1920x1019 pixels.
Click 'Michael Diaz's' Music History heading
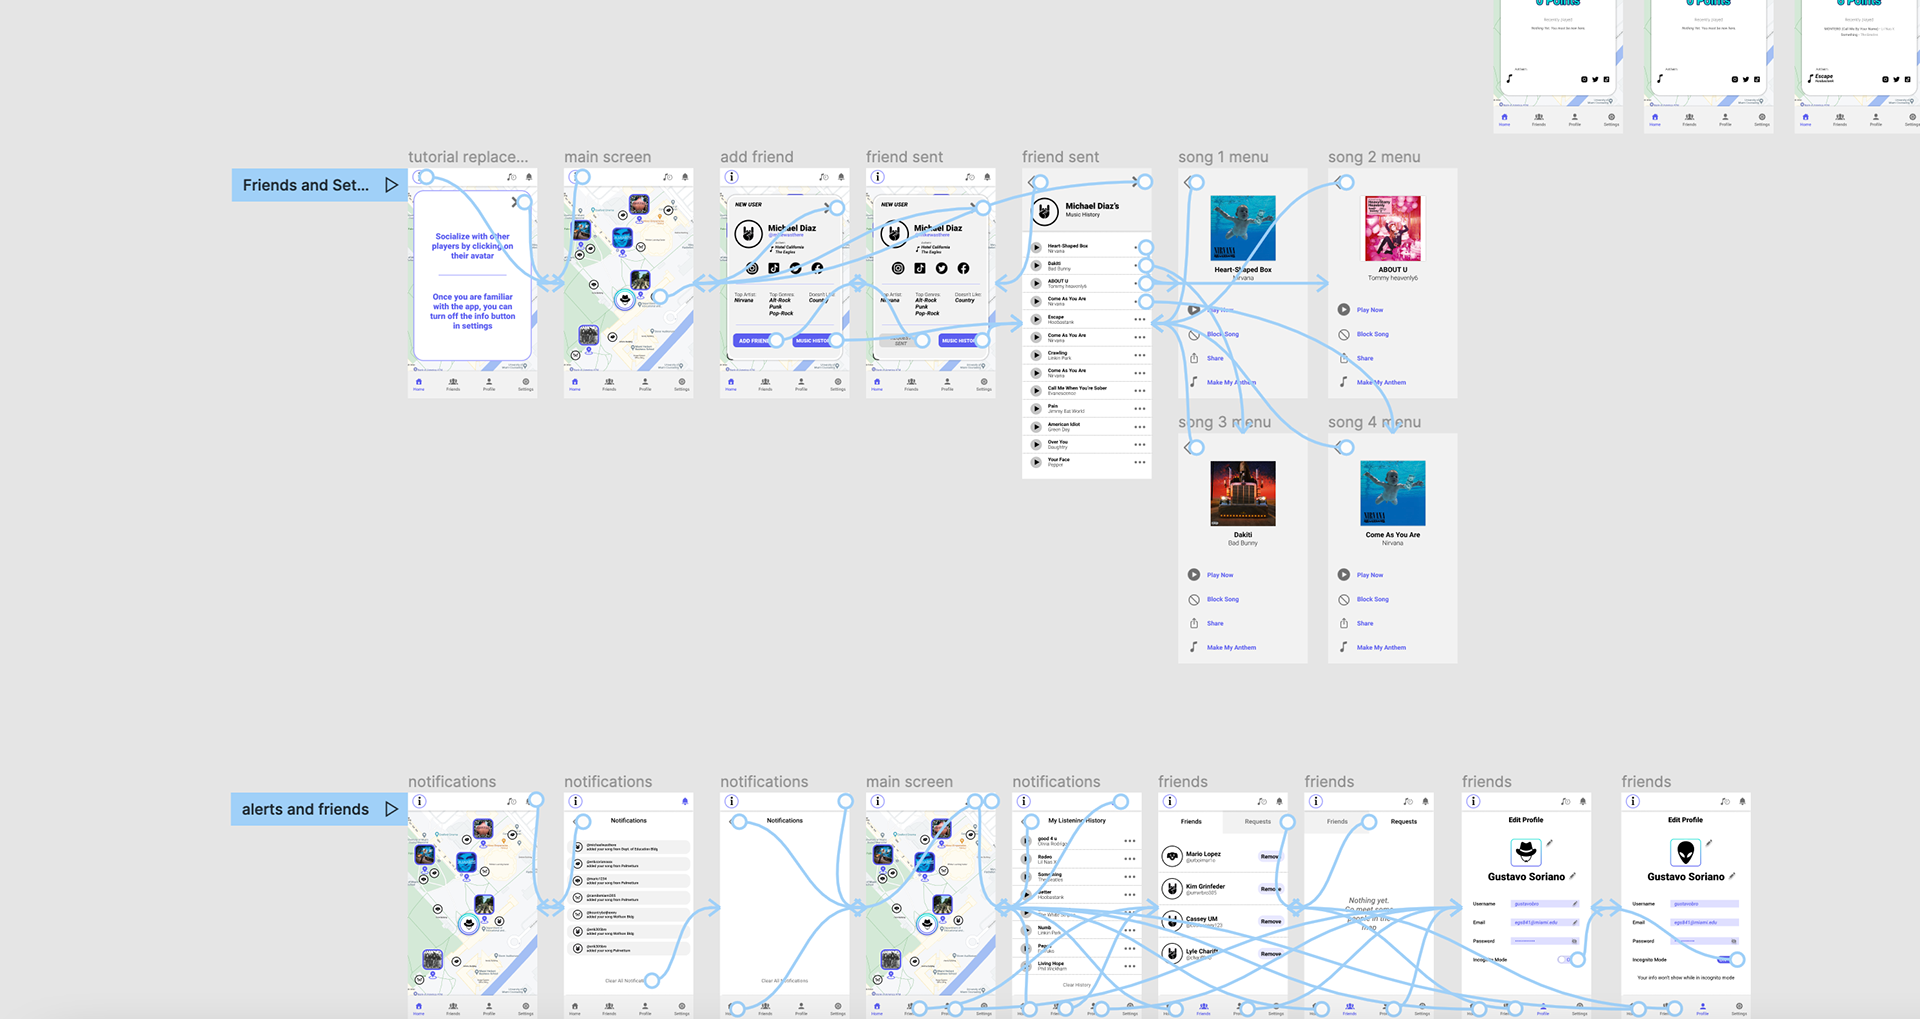click(1092, 206)
